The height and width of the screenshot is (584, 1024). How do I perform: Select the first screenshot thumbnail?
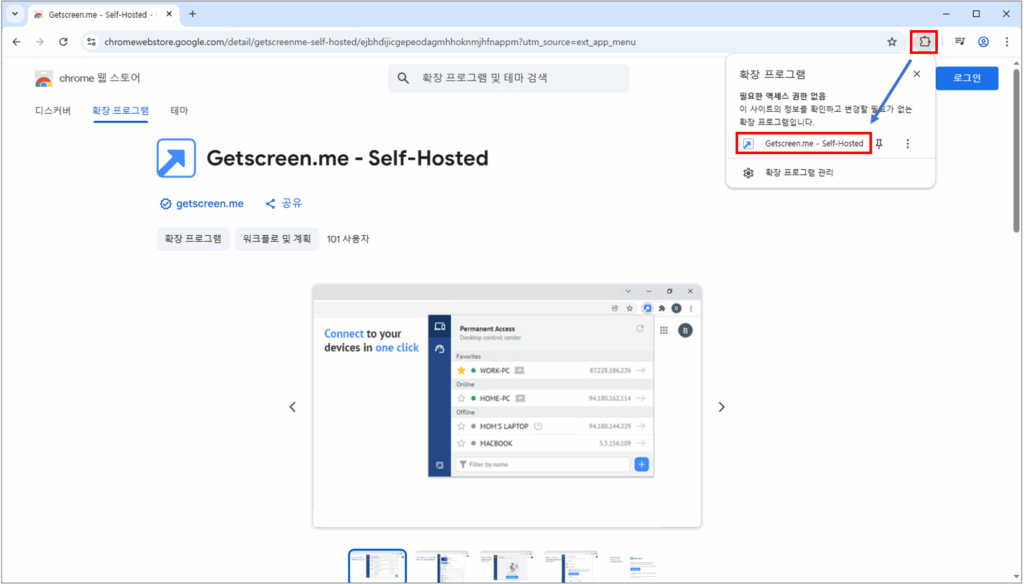tap(377, 566)
